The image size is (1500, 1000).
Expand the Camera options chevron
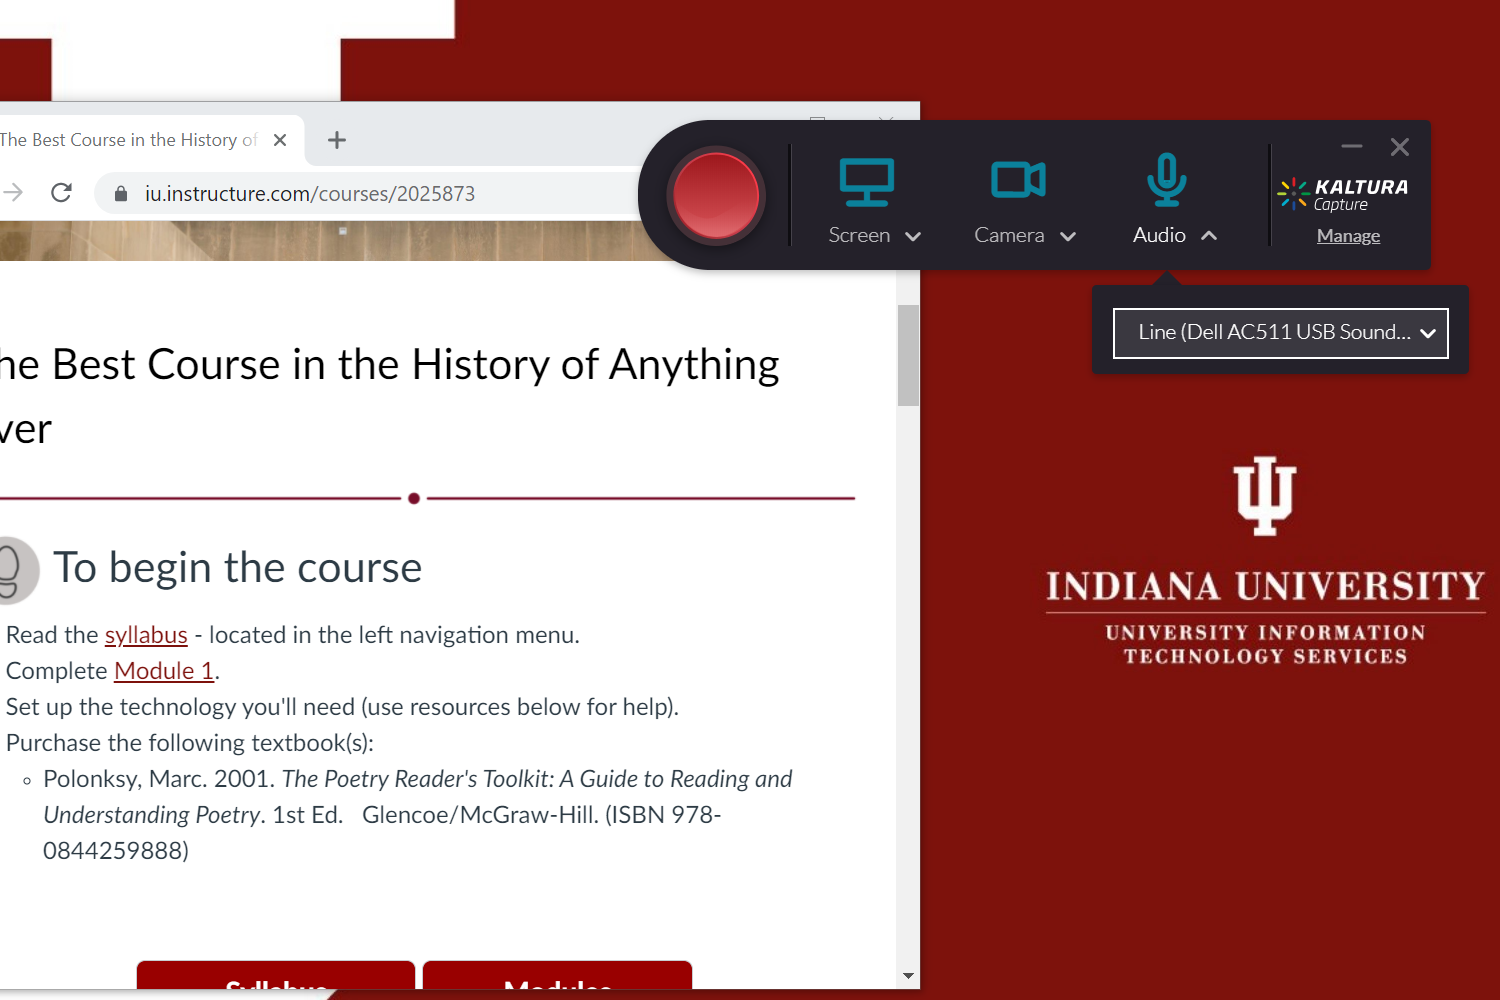pyautogui.click(x=1068, y=236)
